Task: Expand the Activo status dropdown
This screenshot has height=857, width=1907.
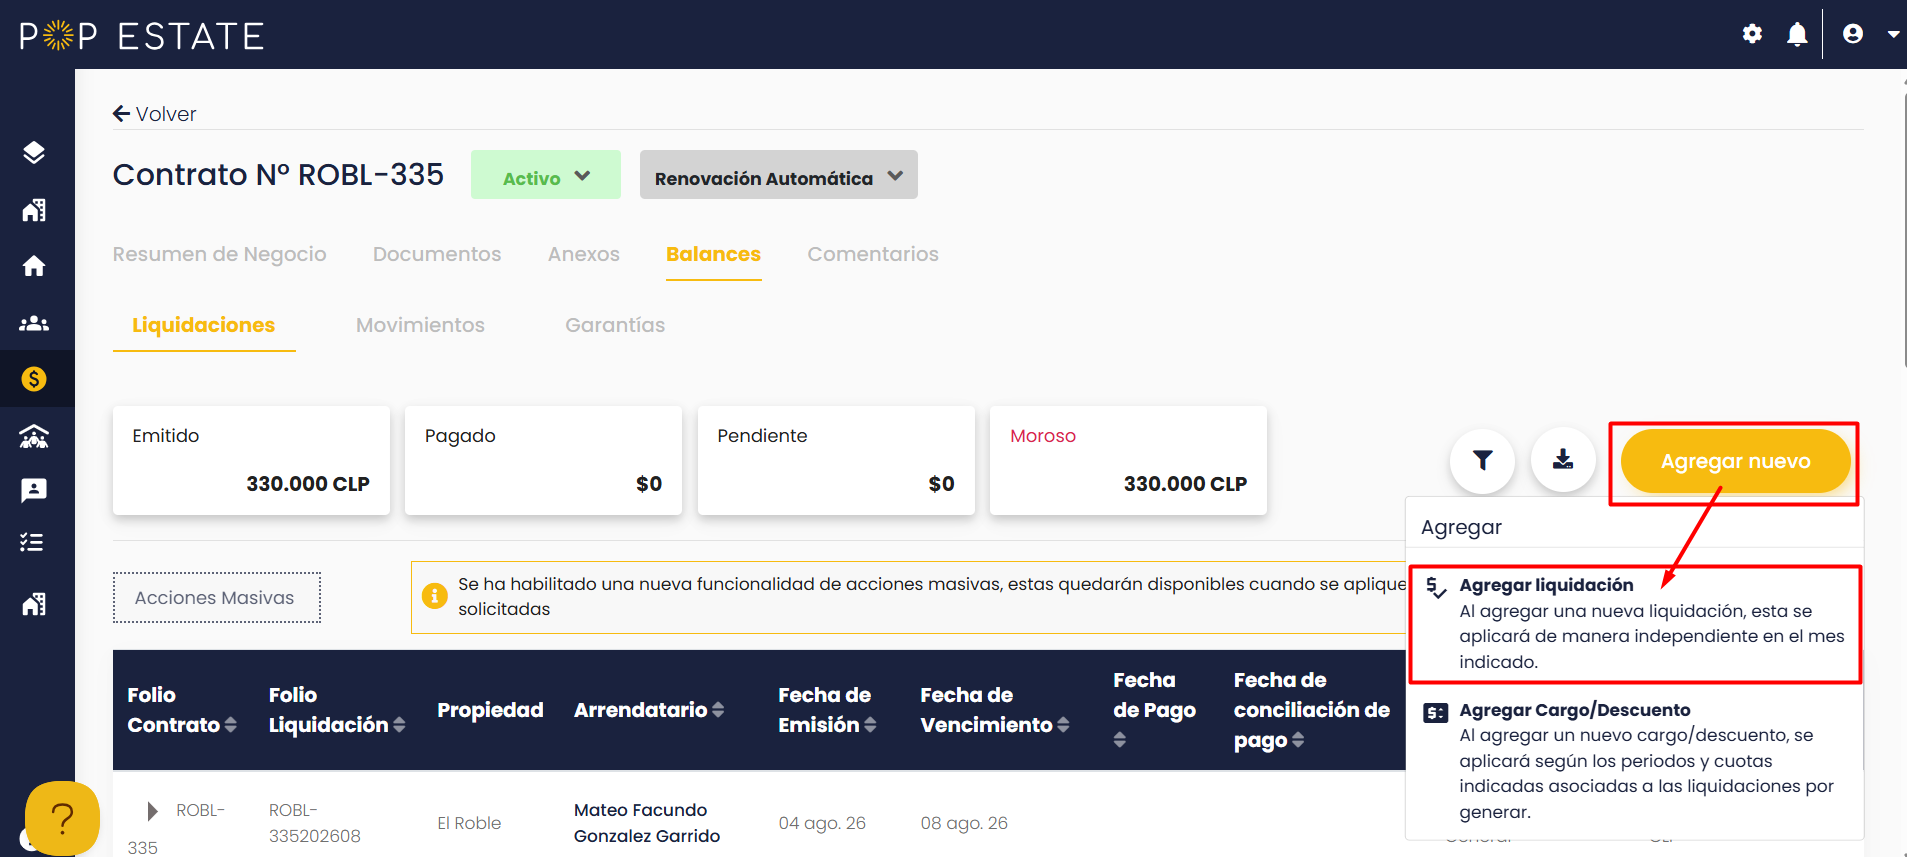Action: [546, 175]
